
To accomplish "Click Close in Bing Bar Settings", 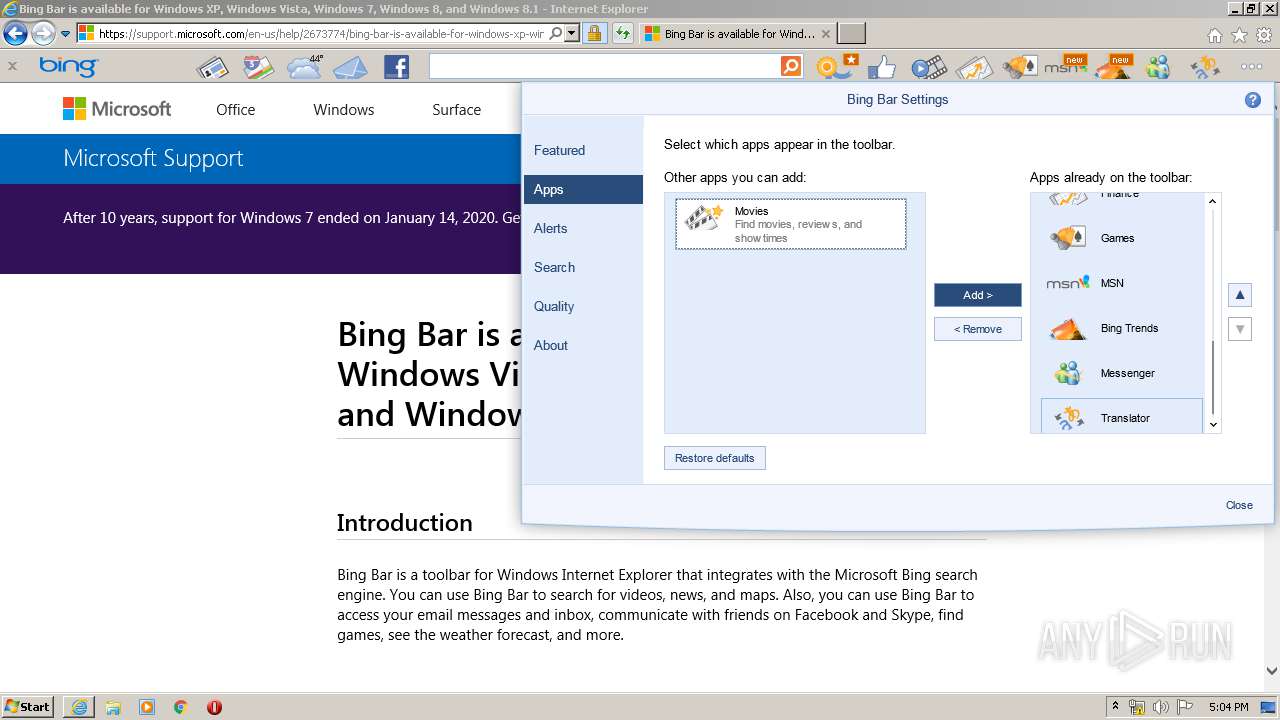I will tap(1239, 505).
